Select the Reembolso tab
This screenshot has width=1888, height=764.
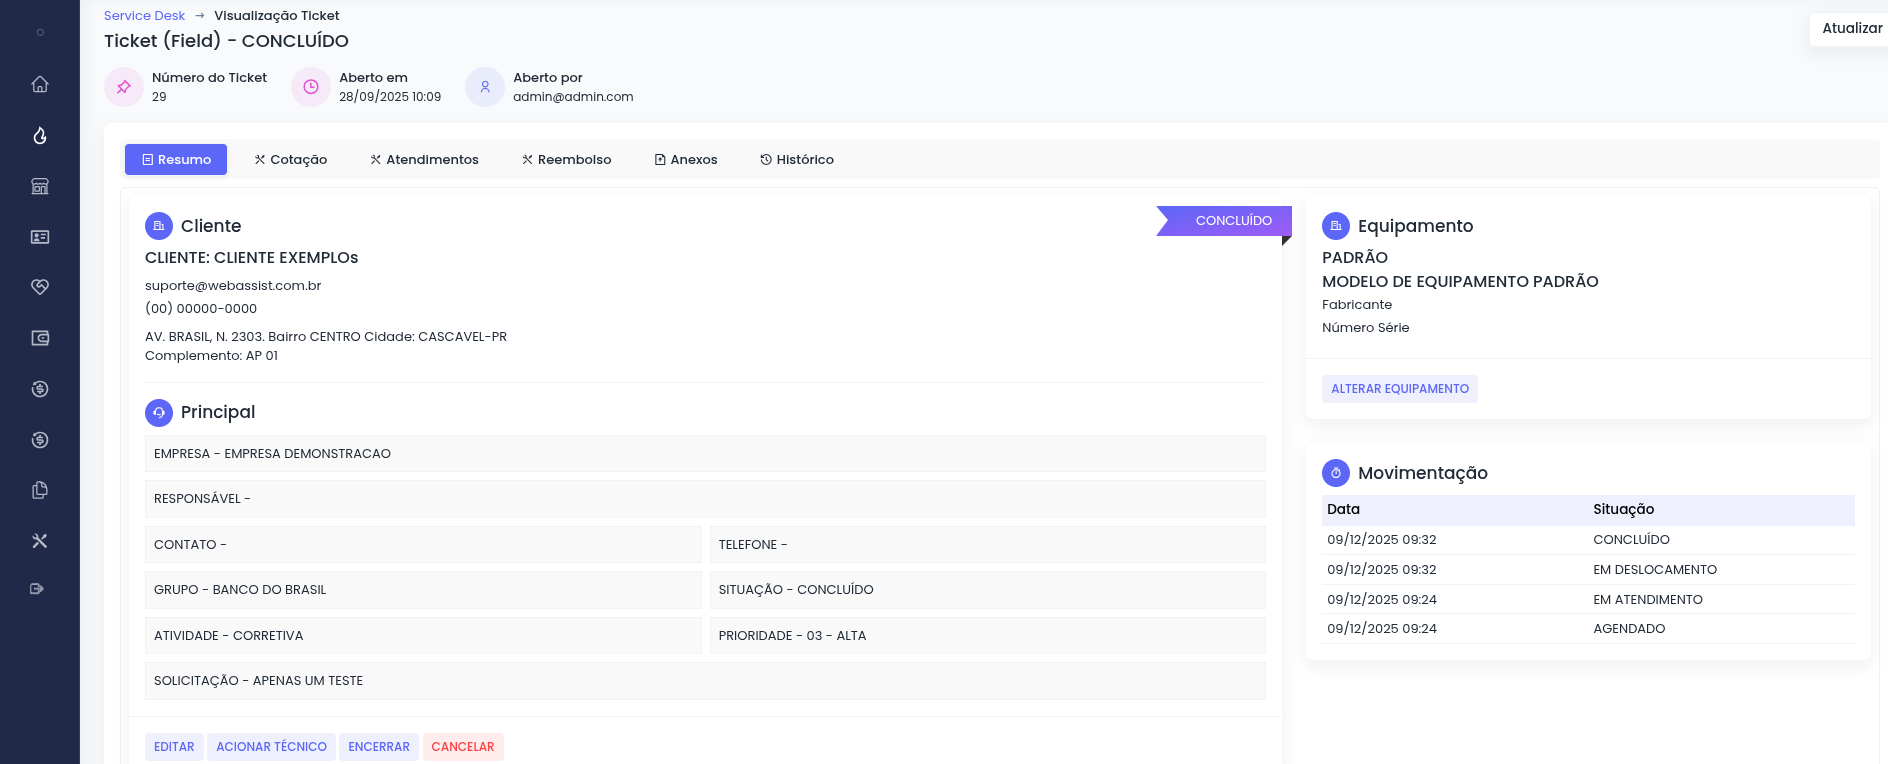566,160
